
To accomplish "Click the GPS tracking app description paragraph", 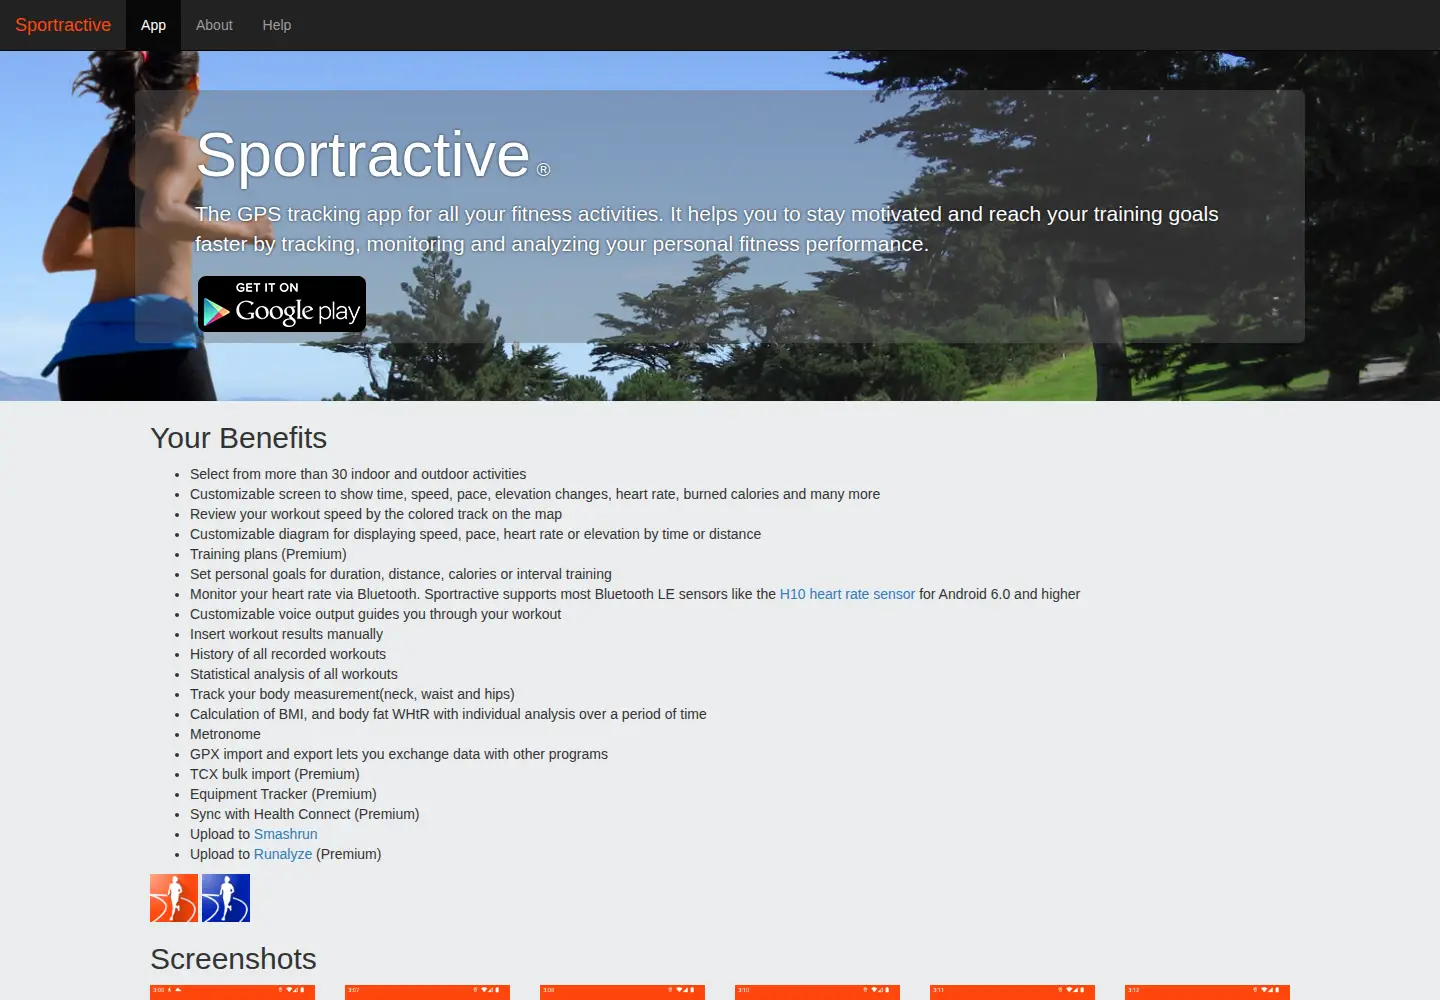I will click(x=707, y=229).
